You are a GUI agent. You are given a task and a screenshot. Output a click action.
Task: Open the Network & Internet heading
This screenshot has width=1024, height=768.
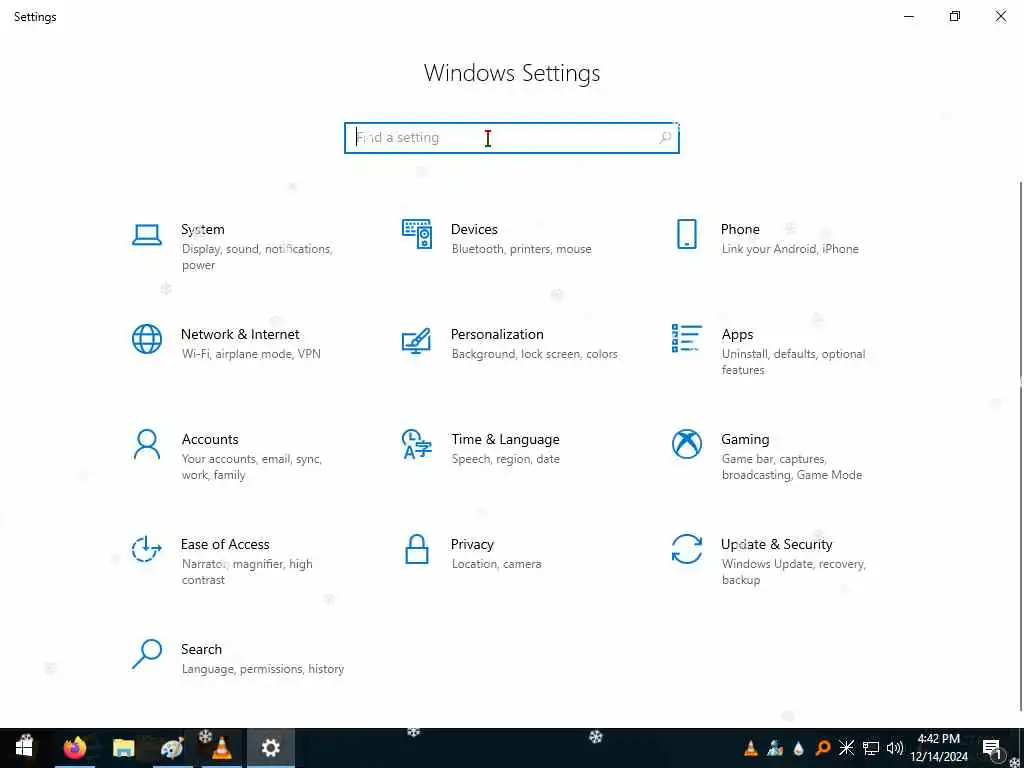tap(240, 334)
